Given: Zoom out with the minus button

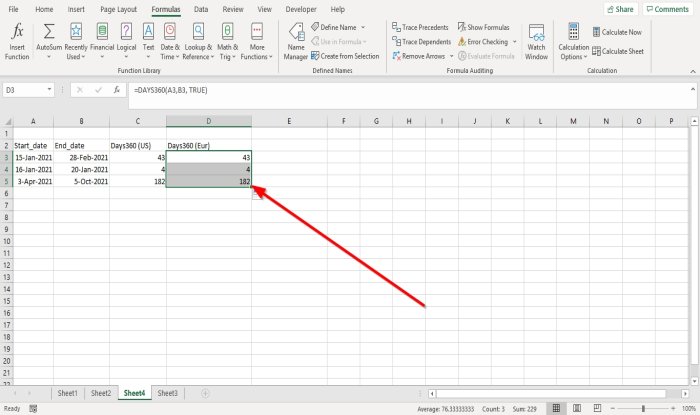Looking at the screenshot, I should 612,408.
